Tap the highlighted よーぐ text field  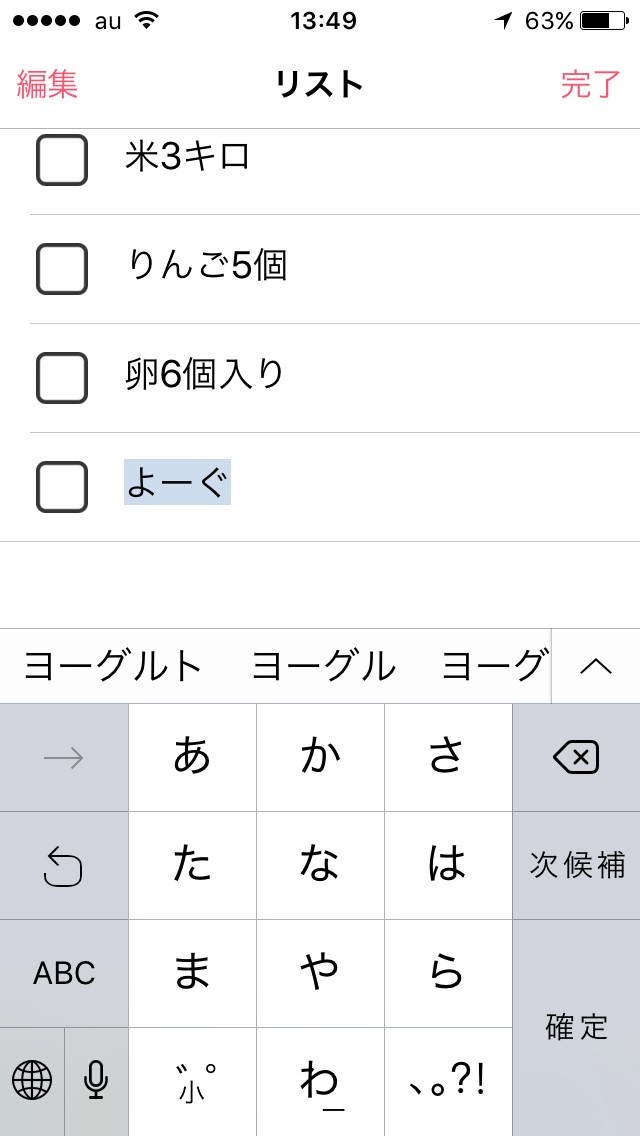[178, 483]
